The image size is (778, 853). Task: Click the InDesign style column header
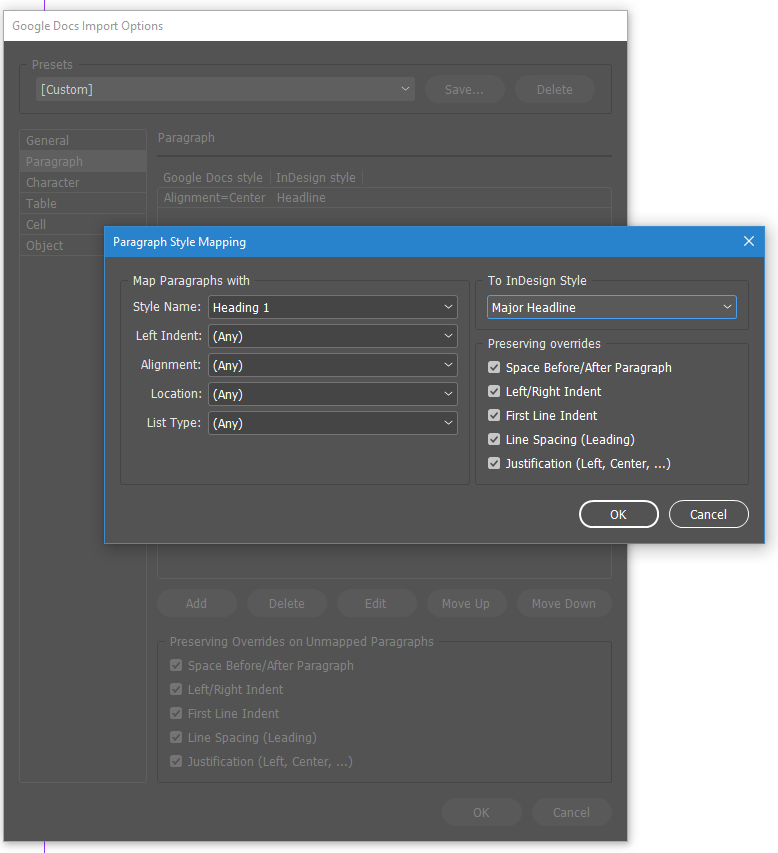(x=316, y=177)
